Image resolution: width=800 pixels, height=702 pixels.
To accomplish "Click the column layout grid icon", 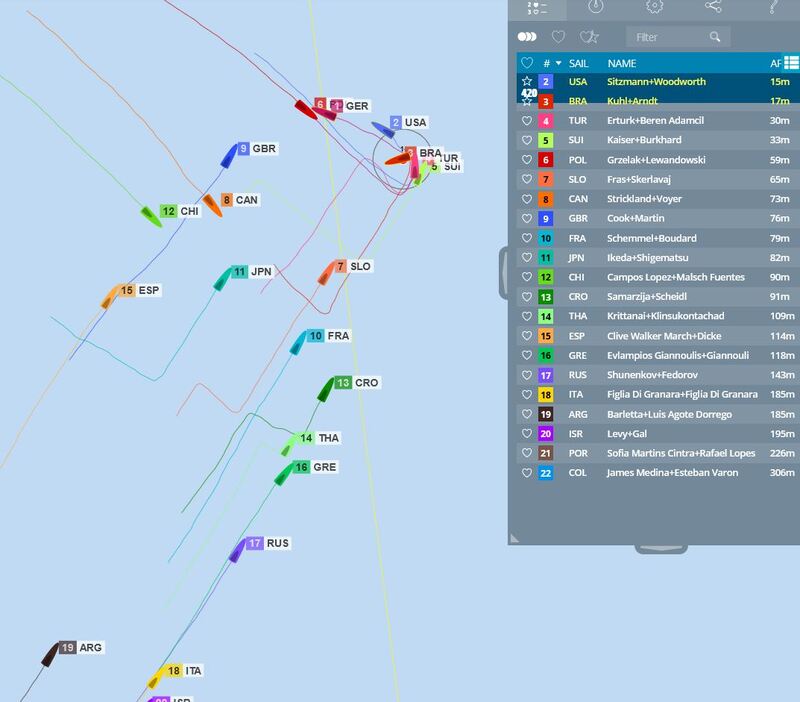I will pos(791,62).
